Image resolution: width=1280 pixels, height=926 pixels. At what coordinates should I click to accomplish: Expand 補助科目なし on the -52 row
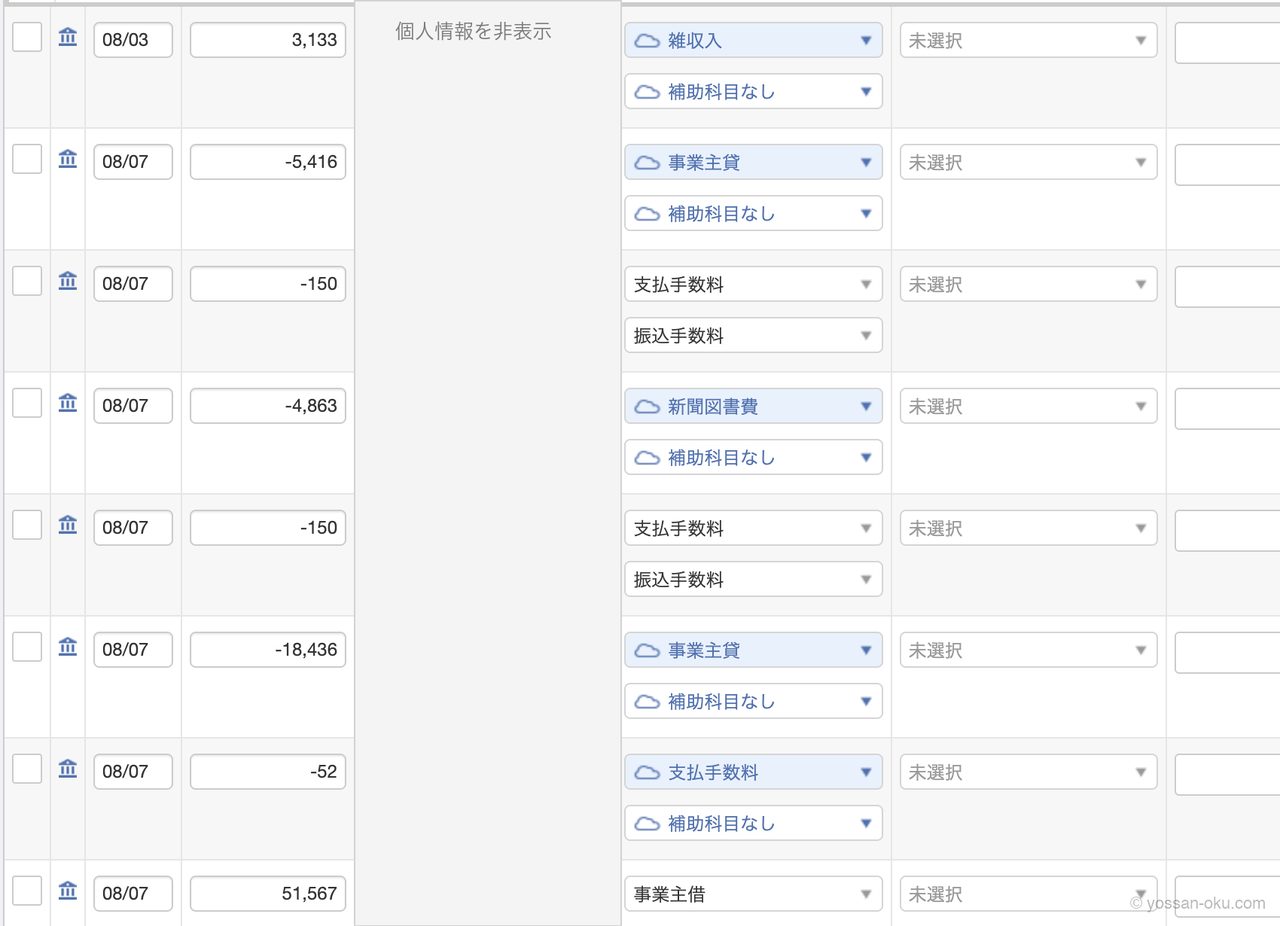tap(754, 824)
